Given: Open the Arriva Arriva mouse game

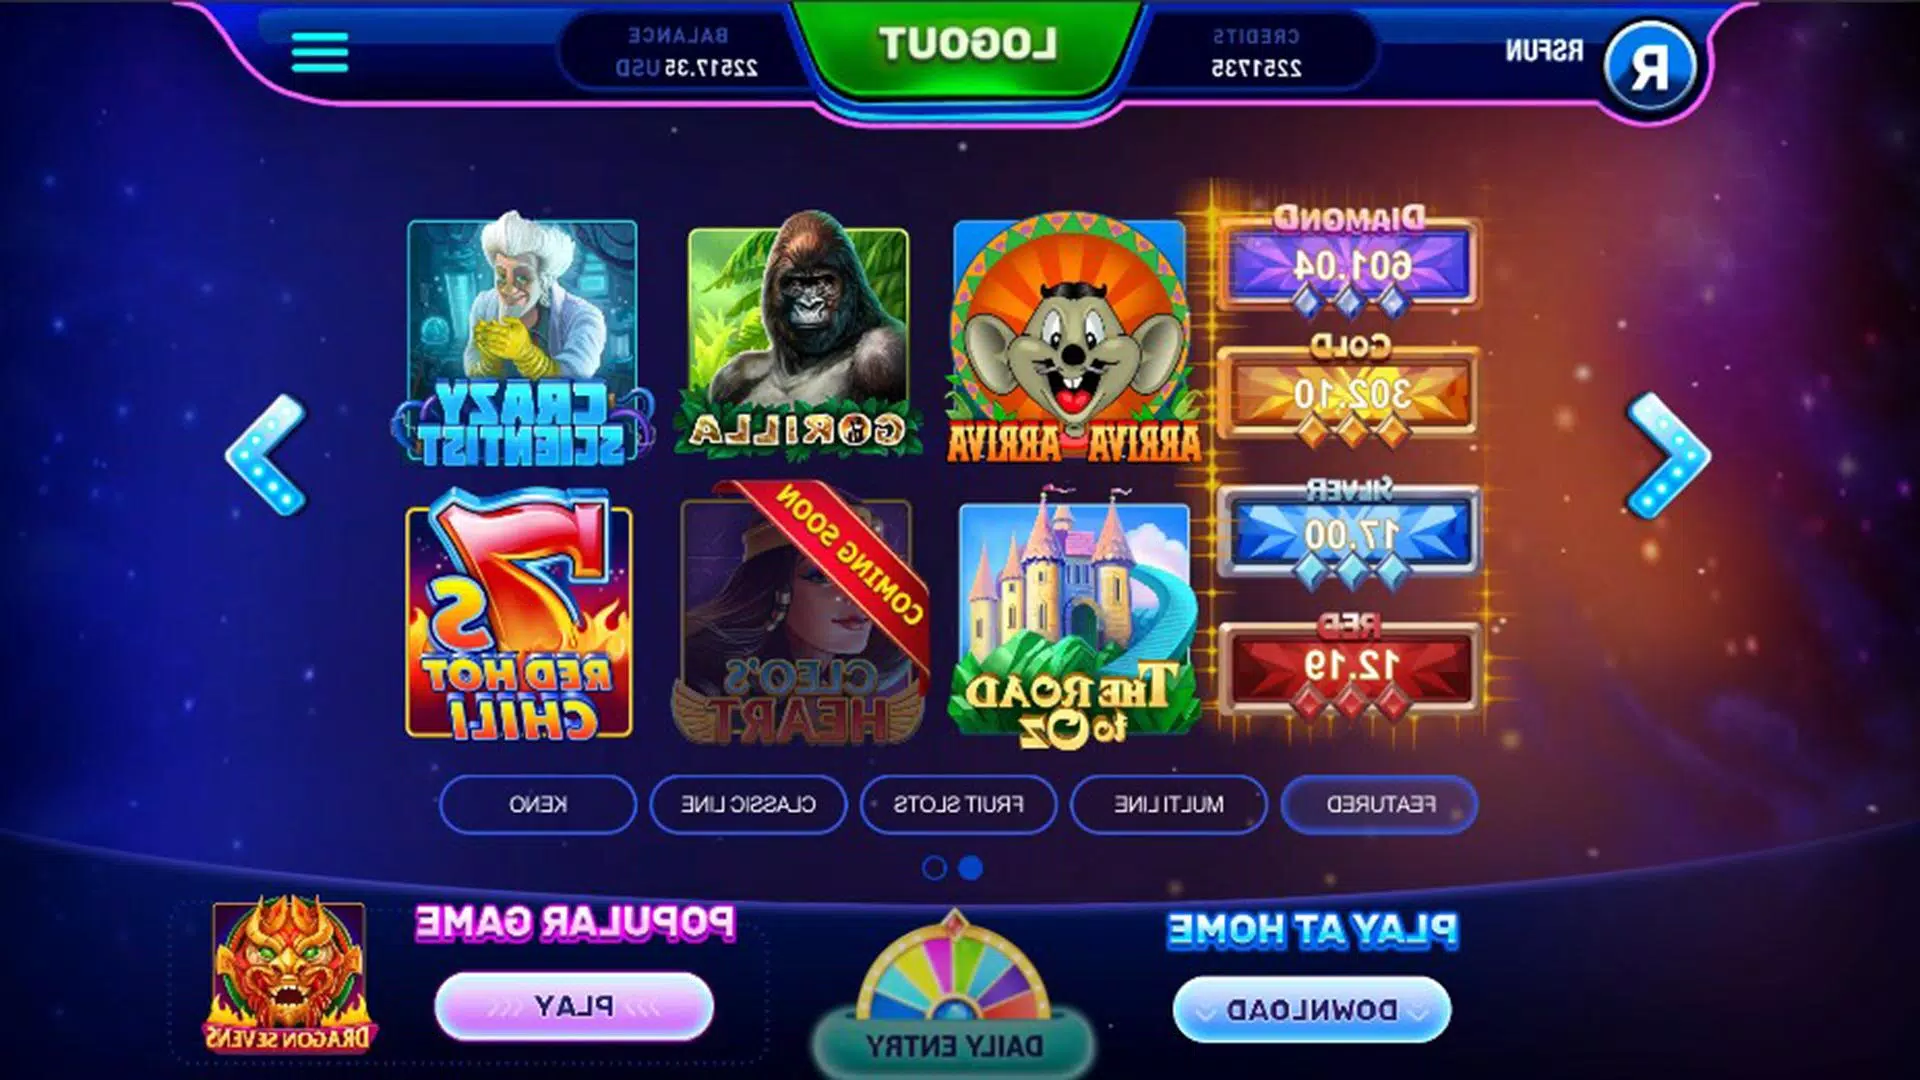Looking at the screenshot, I should pyautogui.click(x=1071, y=338).
